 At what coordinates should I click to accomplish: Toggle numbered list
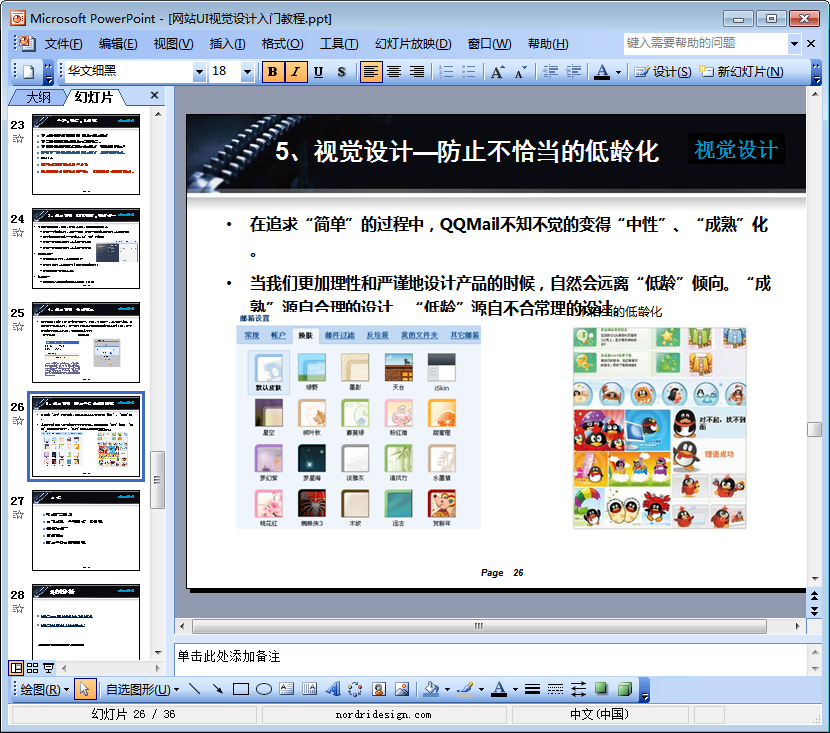click(x=446, y=71)
